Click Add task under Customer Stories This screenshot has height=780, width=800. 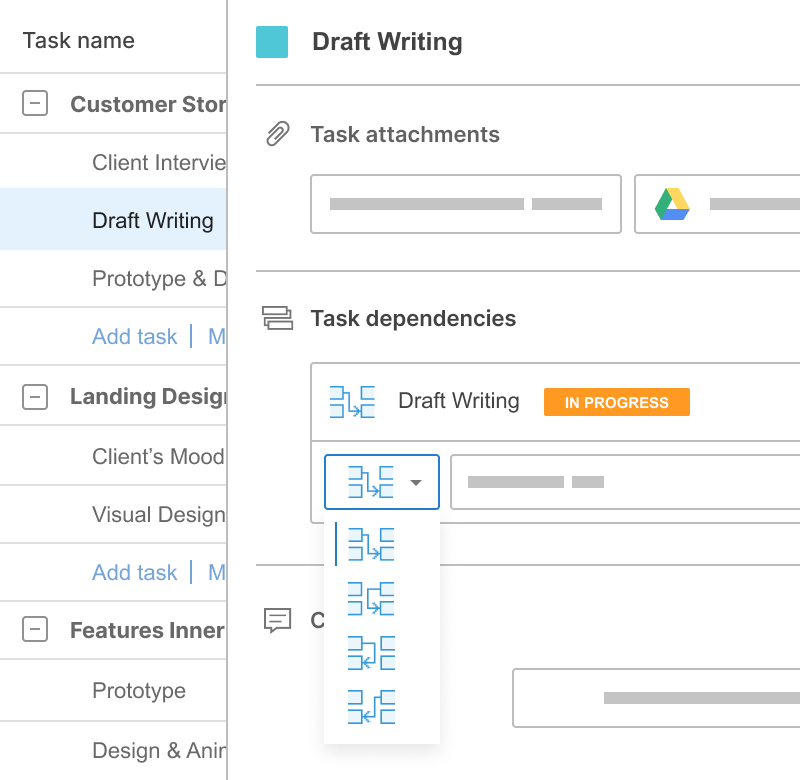click(134, 337)
